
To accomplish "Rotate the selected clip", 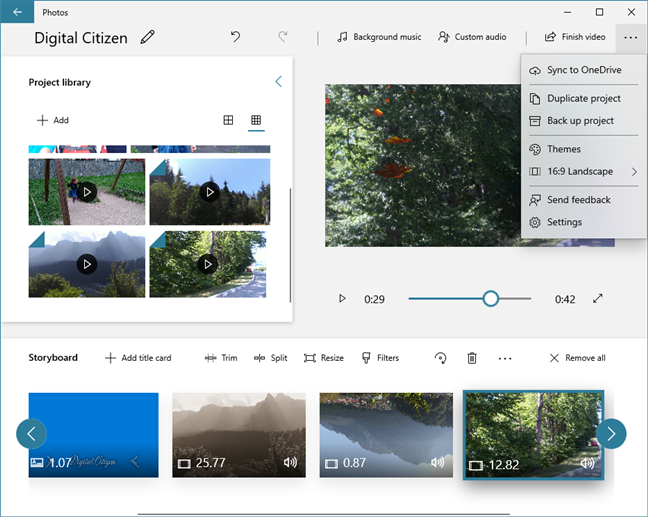I will 441,358.
